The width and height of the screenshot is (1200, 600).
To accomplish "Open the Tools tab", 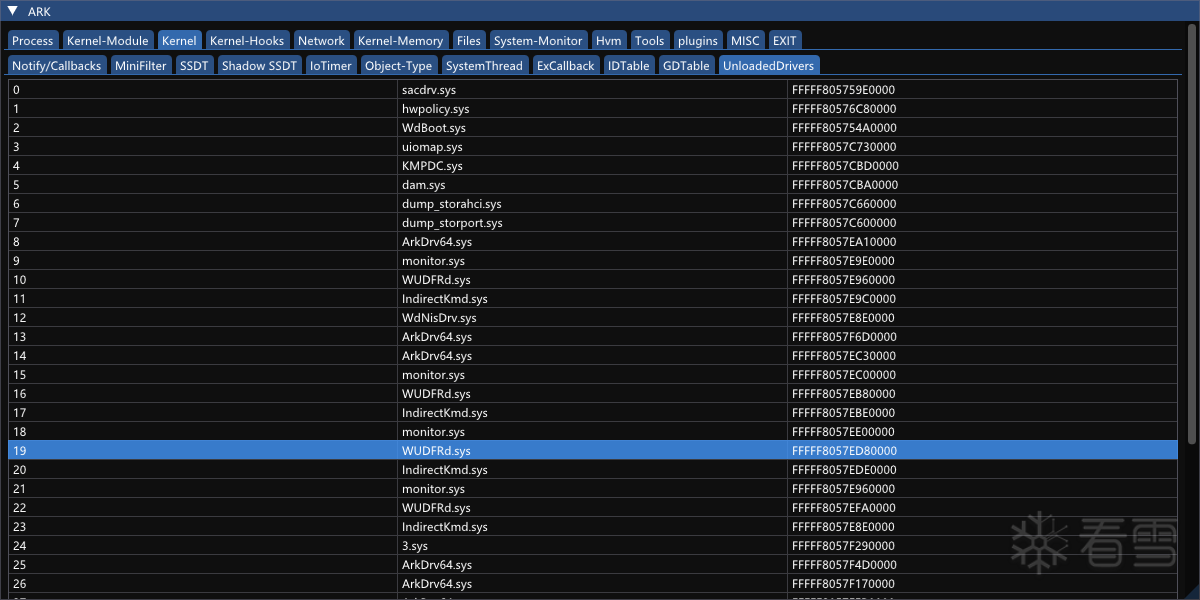I will 649,40.
